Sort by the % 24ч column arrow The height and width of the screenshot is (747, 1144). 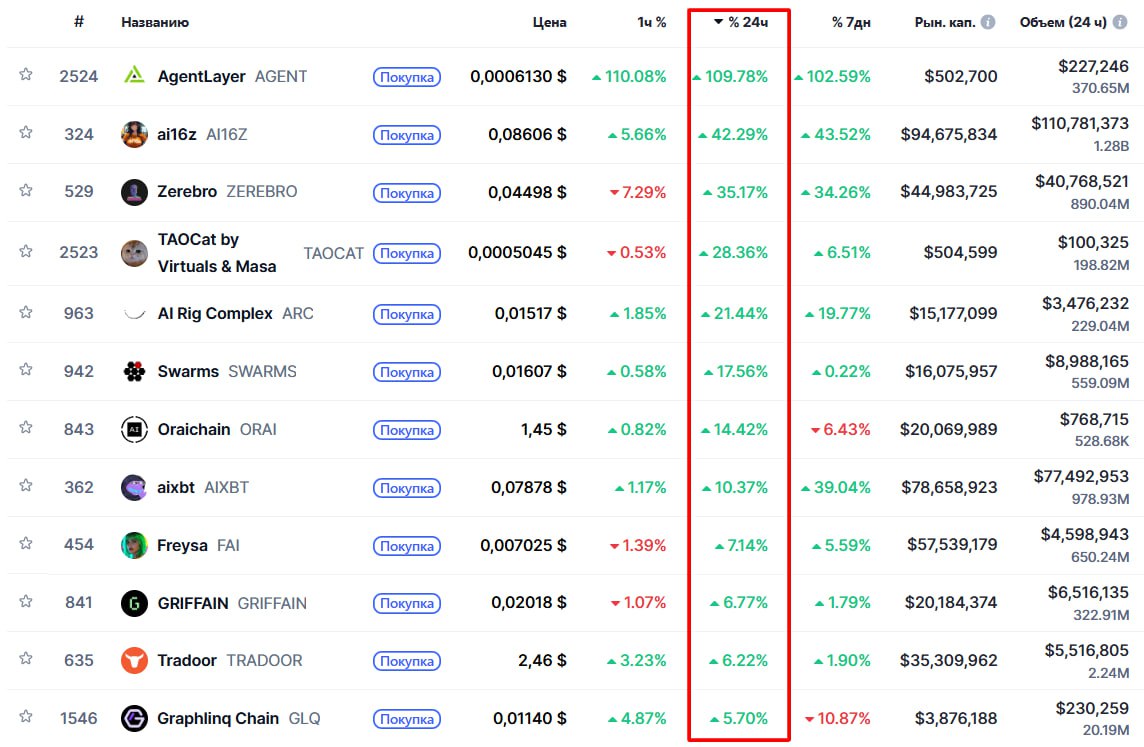click(x=718, y=22)
